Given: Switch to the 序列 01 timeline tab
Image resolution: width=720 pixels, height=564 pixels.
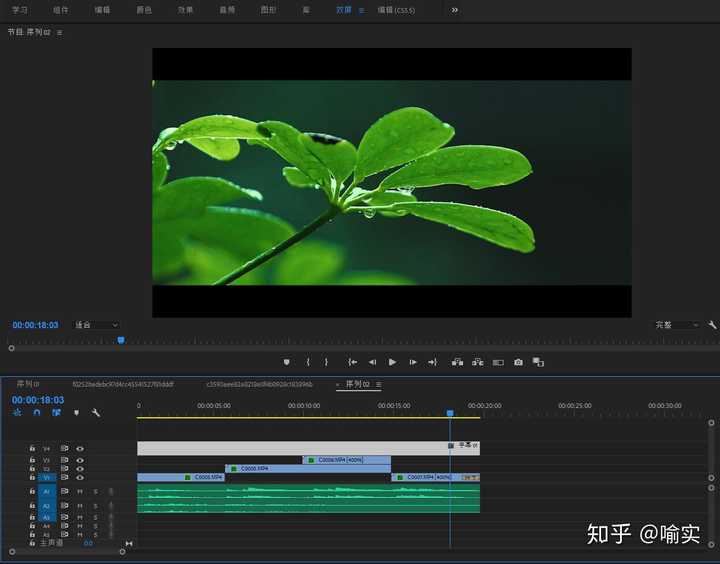Looking at the screenshot, I should tap(28, 384).
